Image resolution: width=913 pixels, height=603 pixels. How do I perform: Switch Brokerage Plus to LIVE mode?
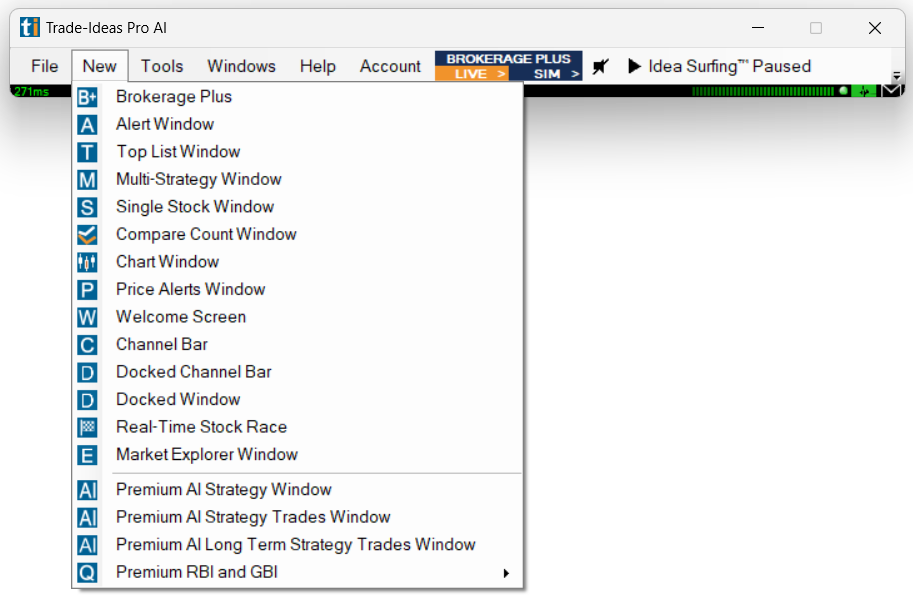(x=472, y=74)
